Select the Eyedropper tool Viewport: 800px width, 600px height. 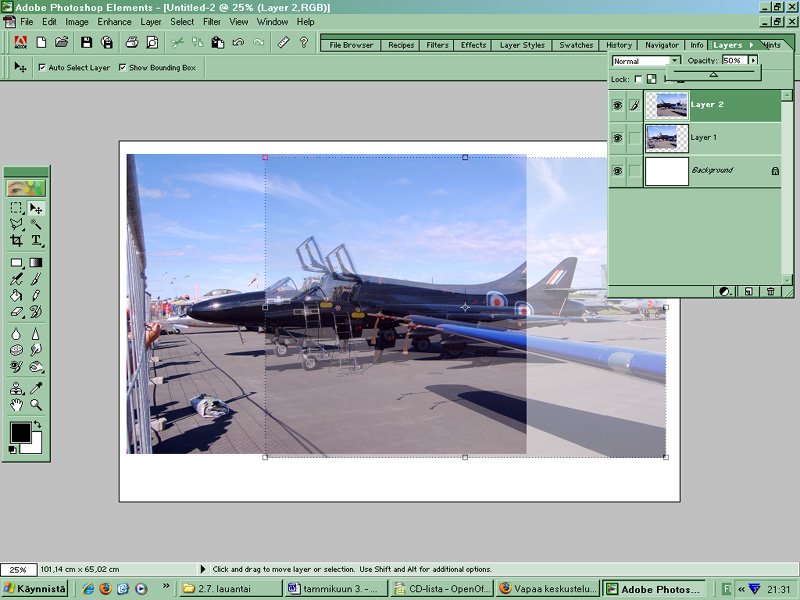(x=36, y=389)
